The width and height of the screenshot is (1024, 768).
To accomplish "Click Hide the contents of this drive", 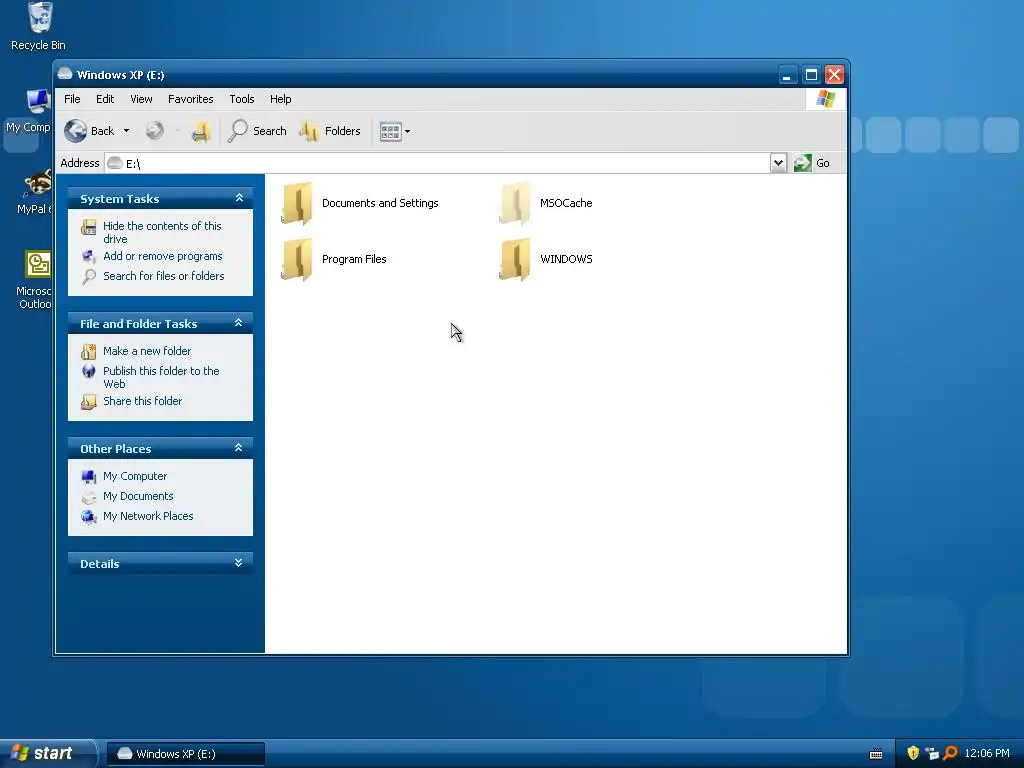I will [162, 232].
